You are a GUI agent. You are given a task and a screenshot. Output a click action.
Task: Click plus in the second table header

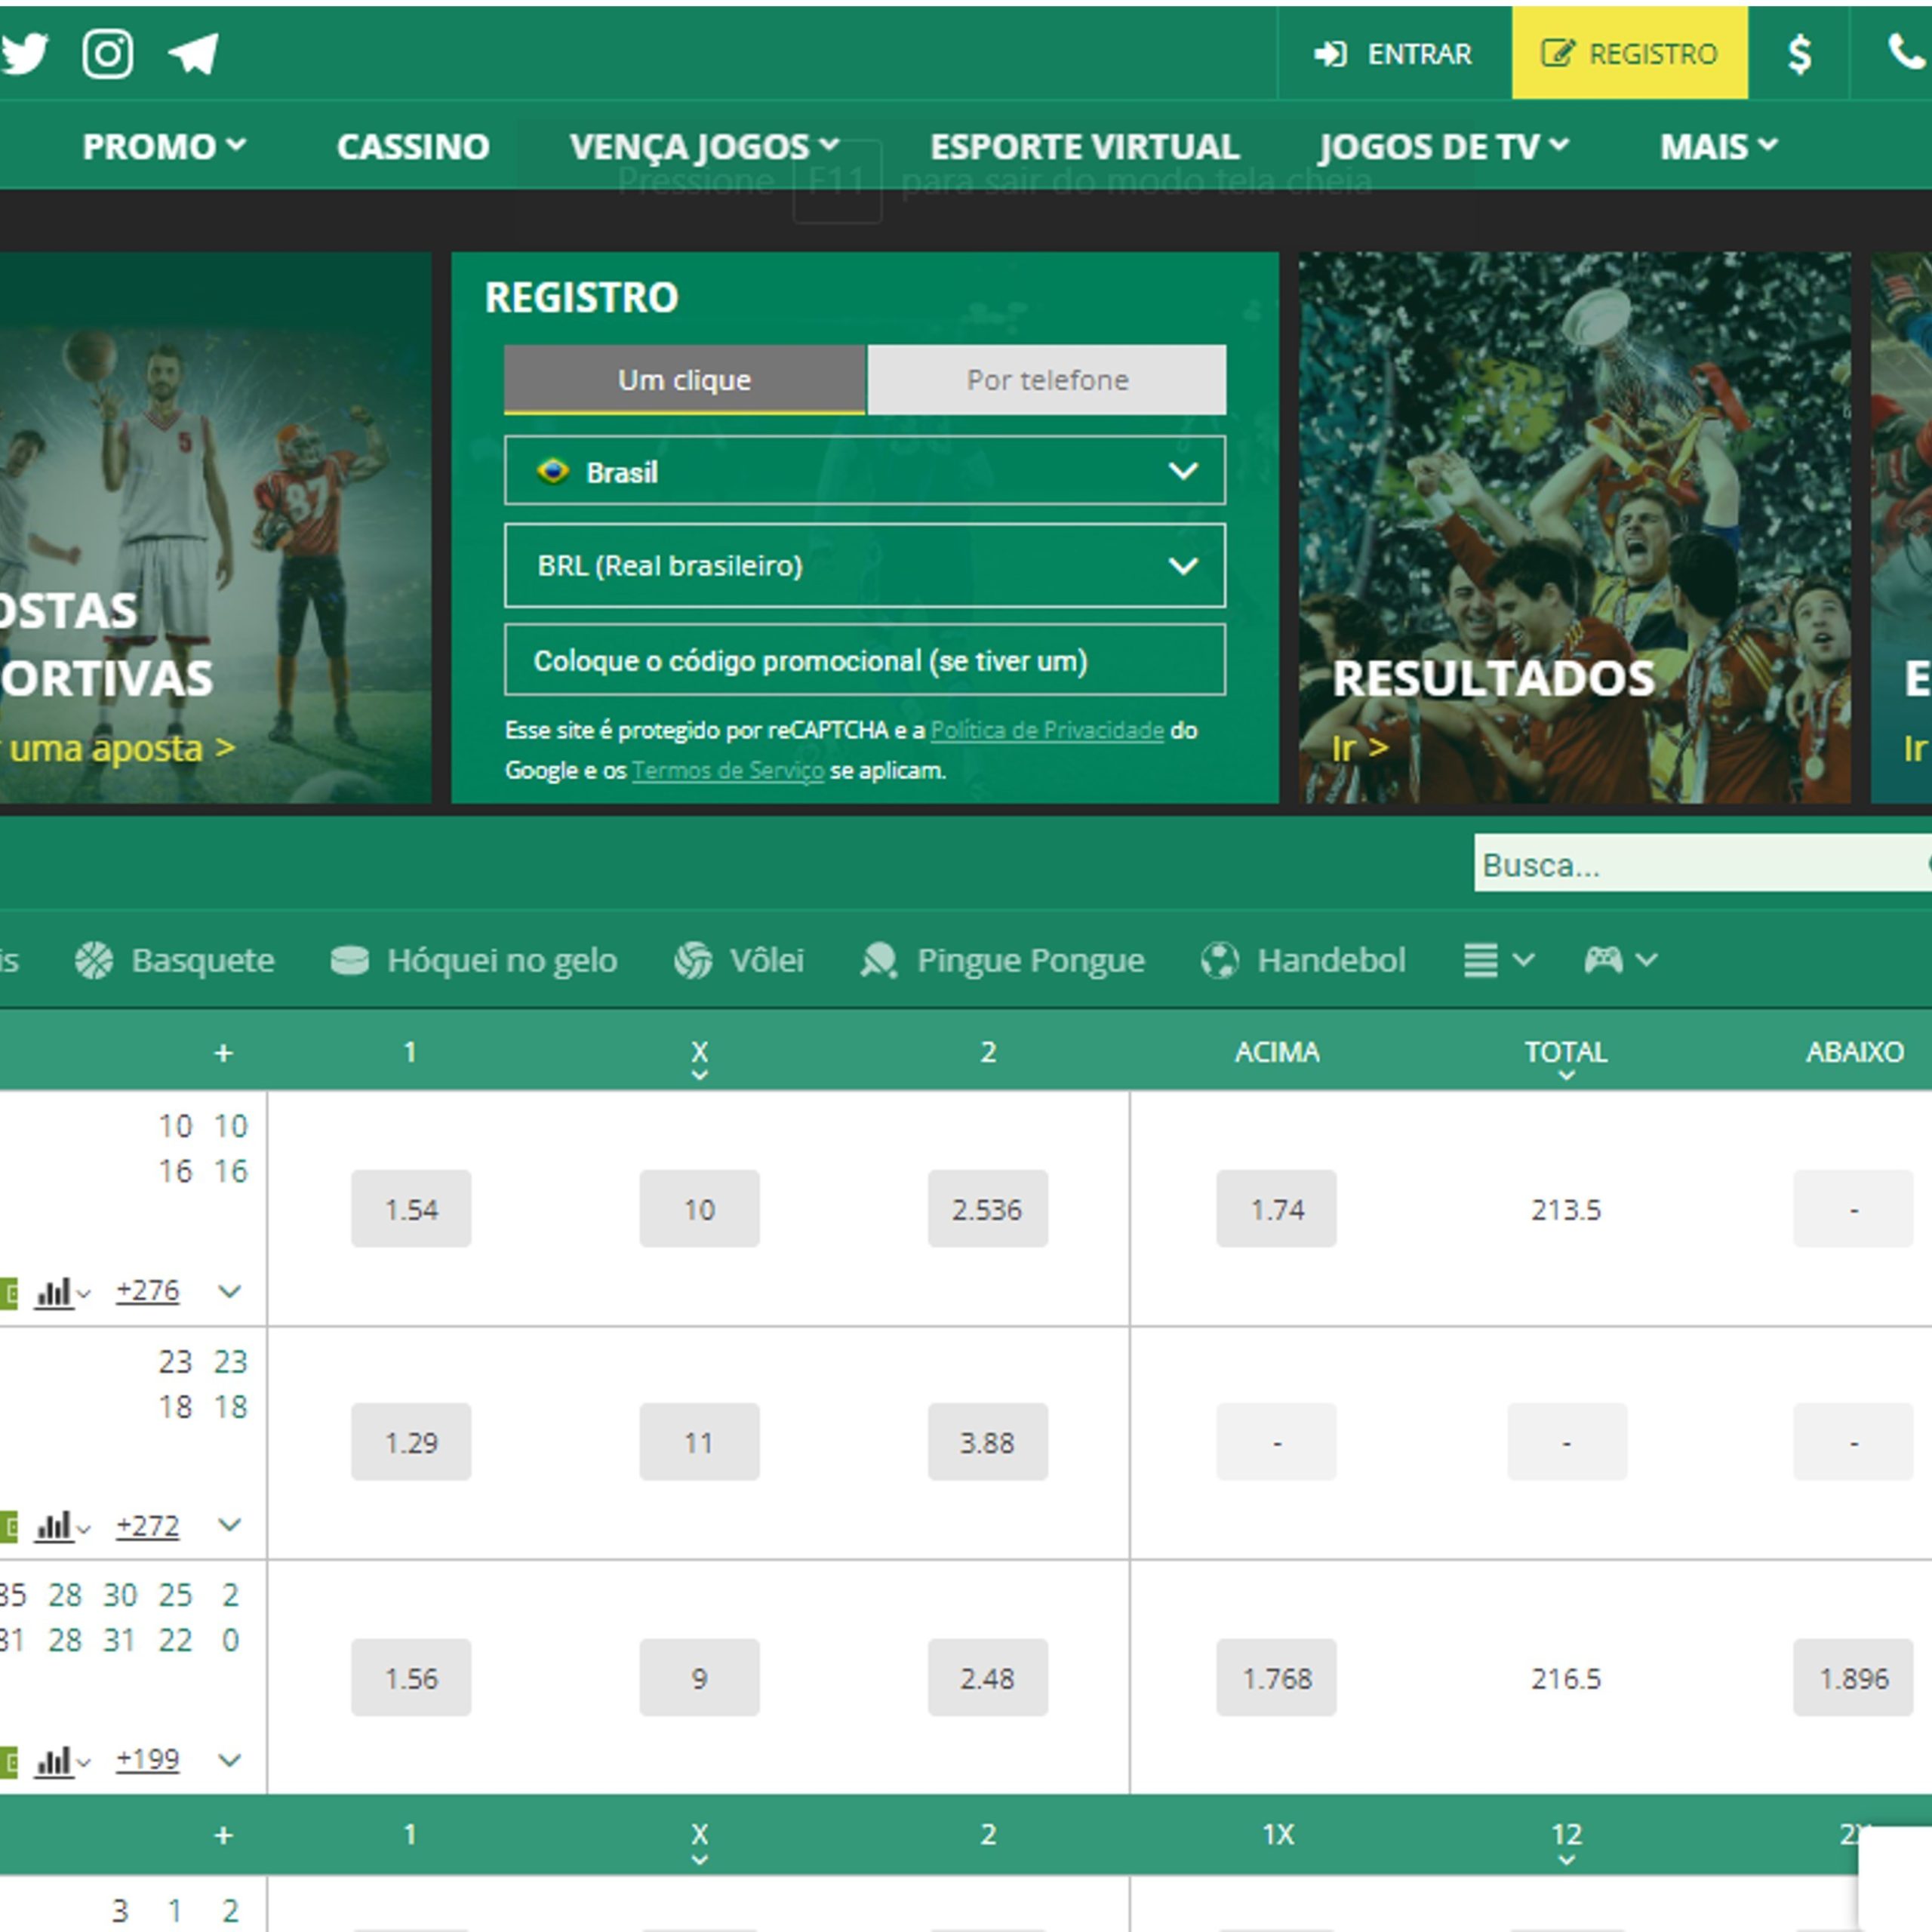pos(224,1834)
